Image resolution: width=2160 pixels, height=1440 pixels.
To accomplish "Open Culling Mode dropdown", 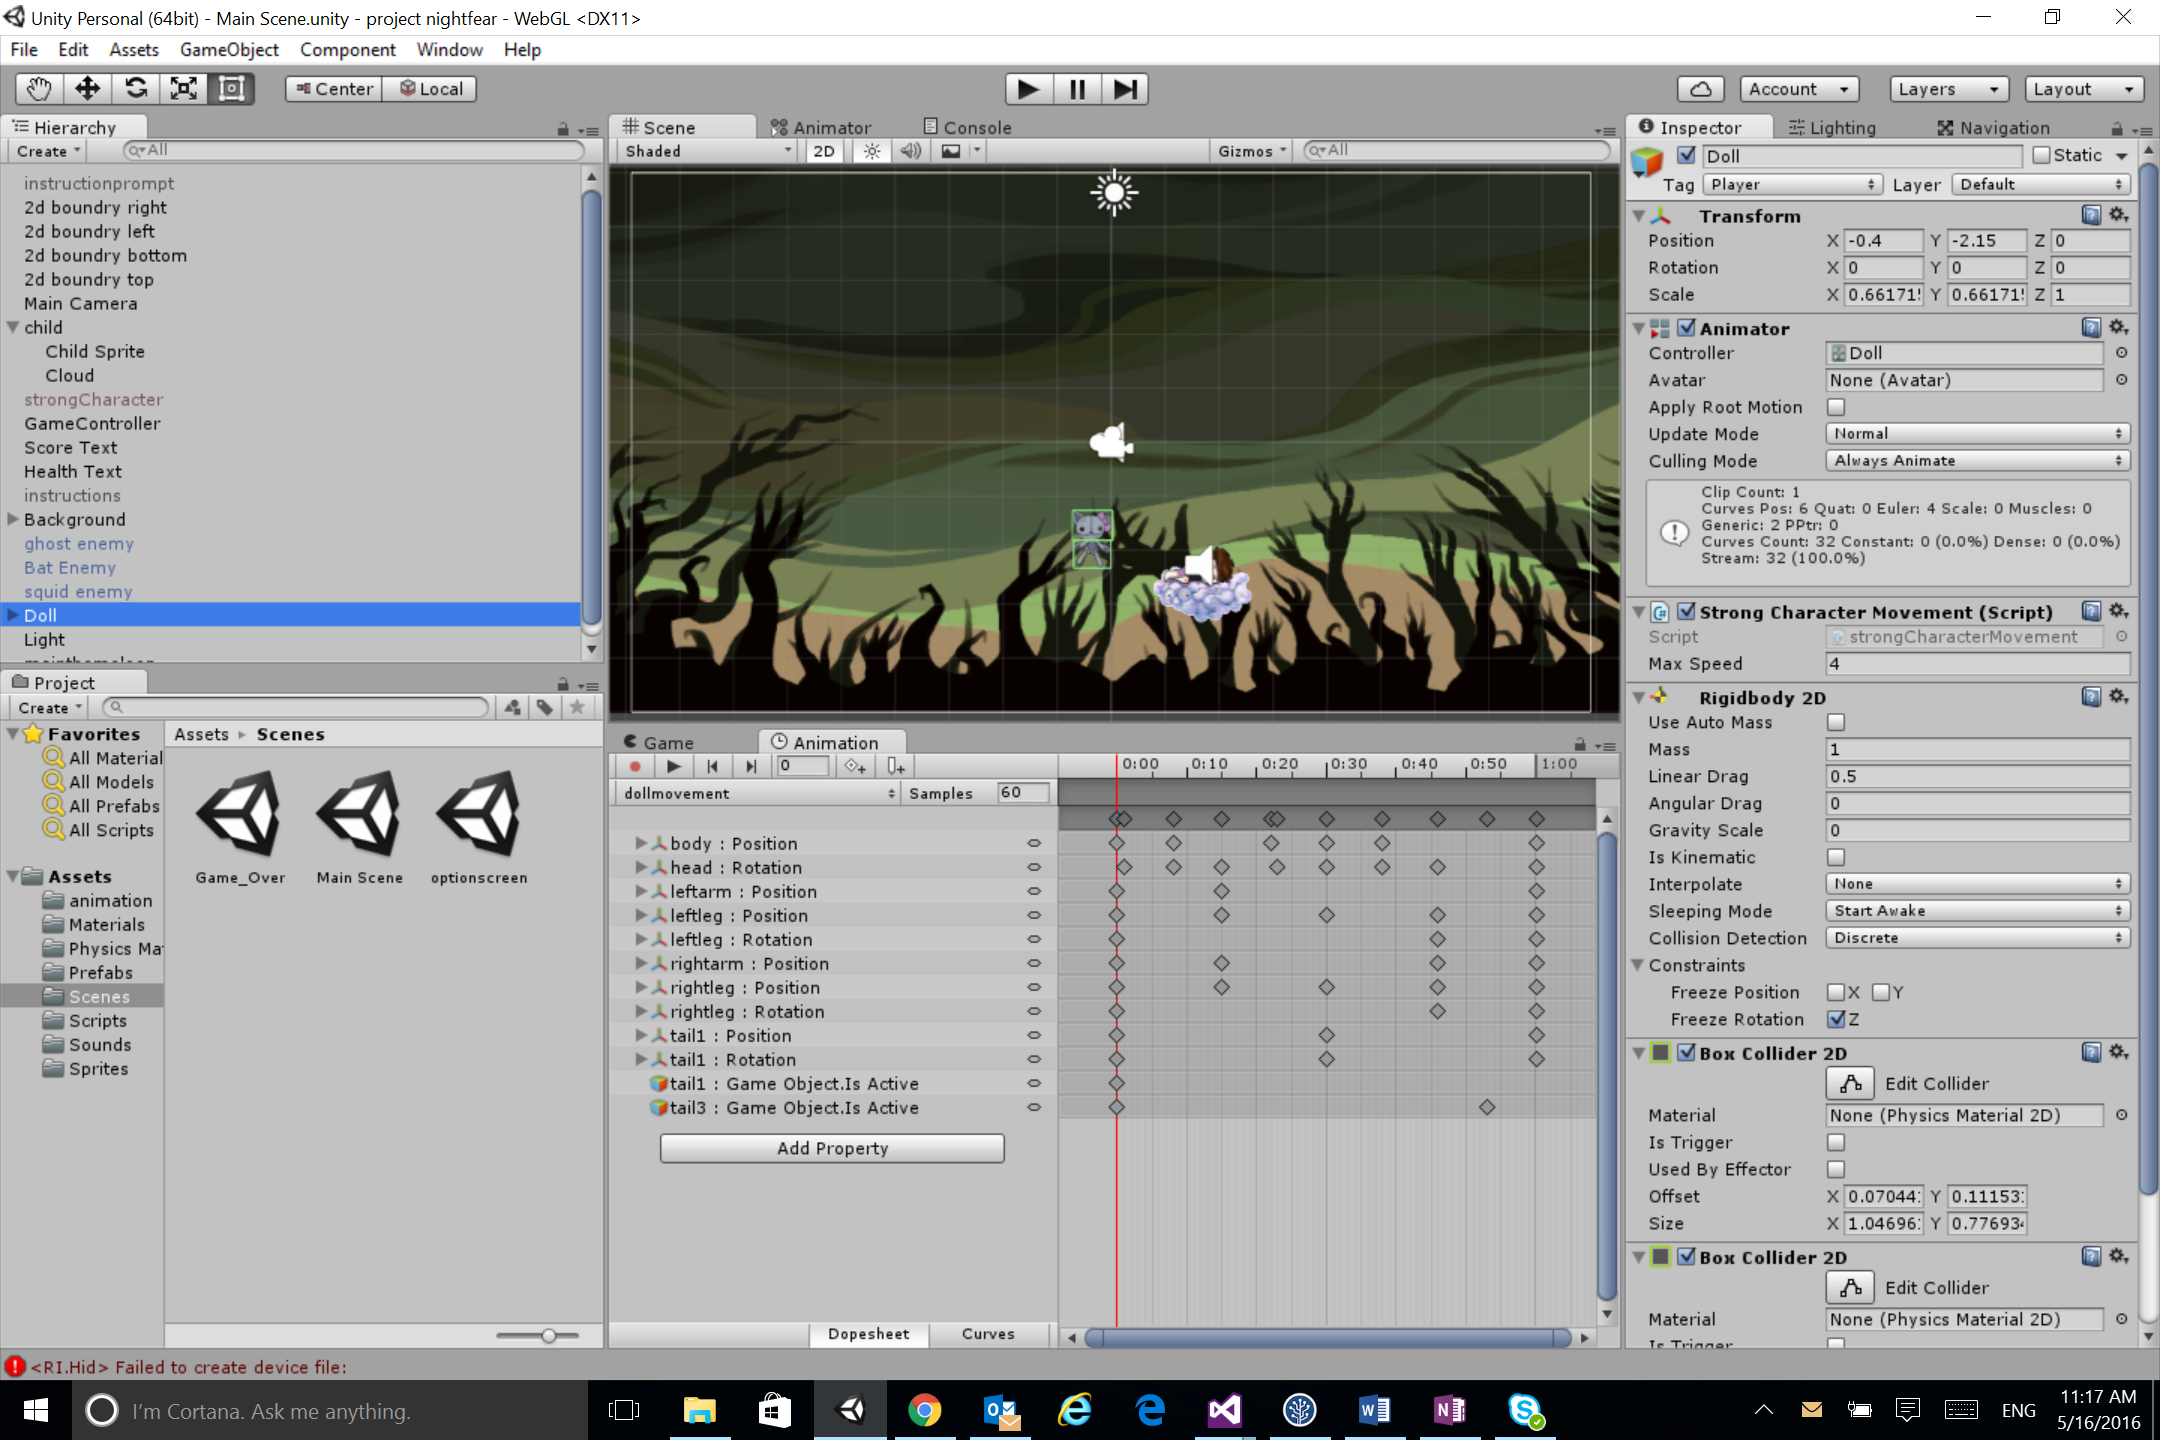I will (x=1978, y=461).
